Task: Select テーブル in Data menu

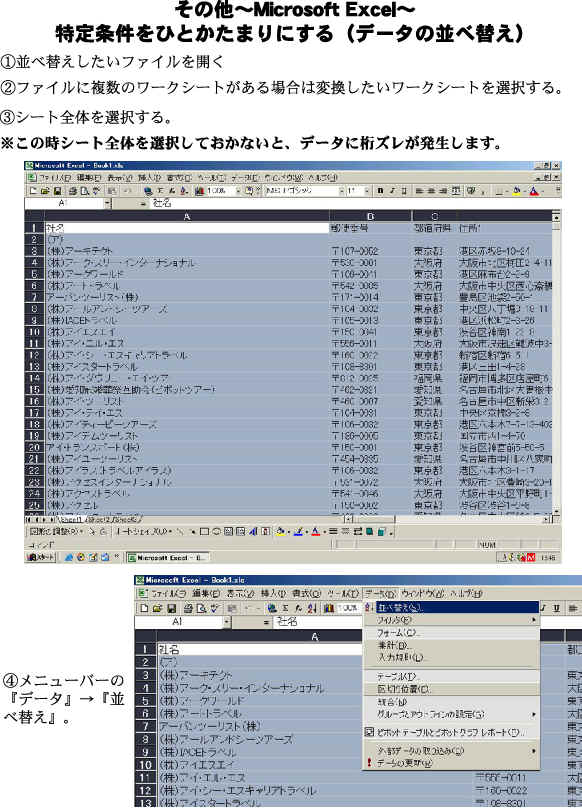Action: tap(451, 676)
